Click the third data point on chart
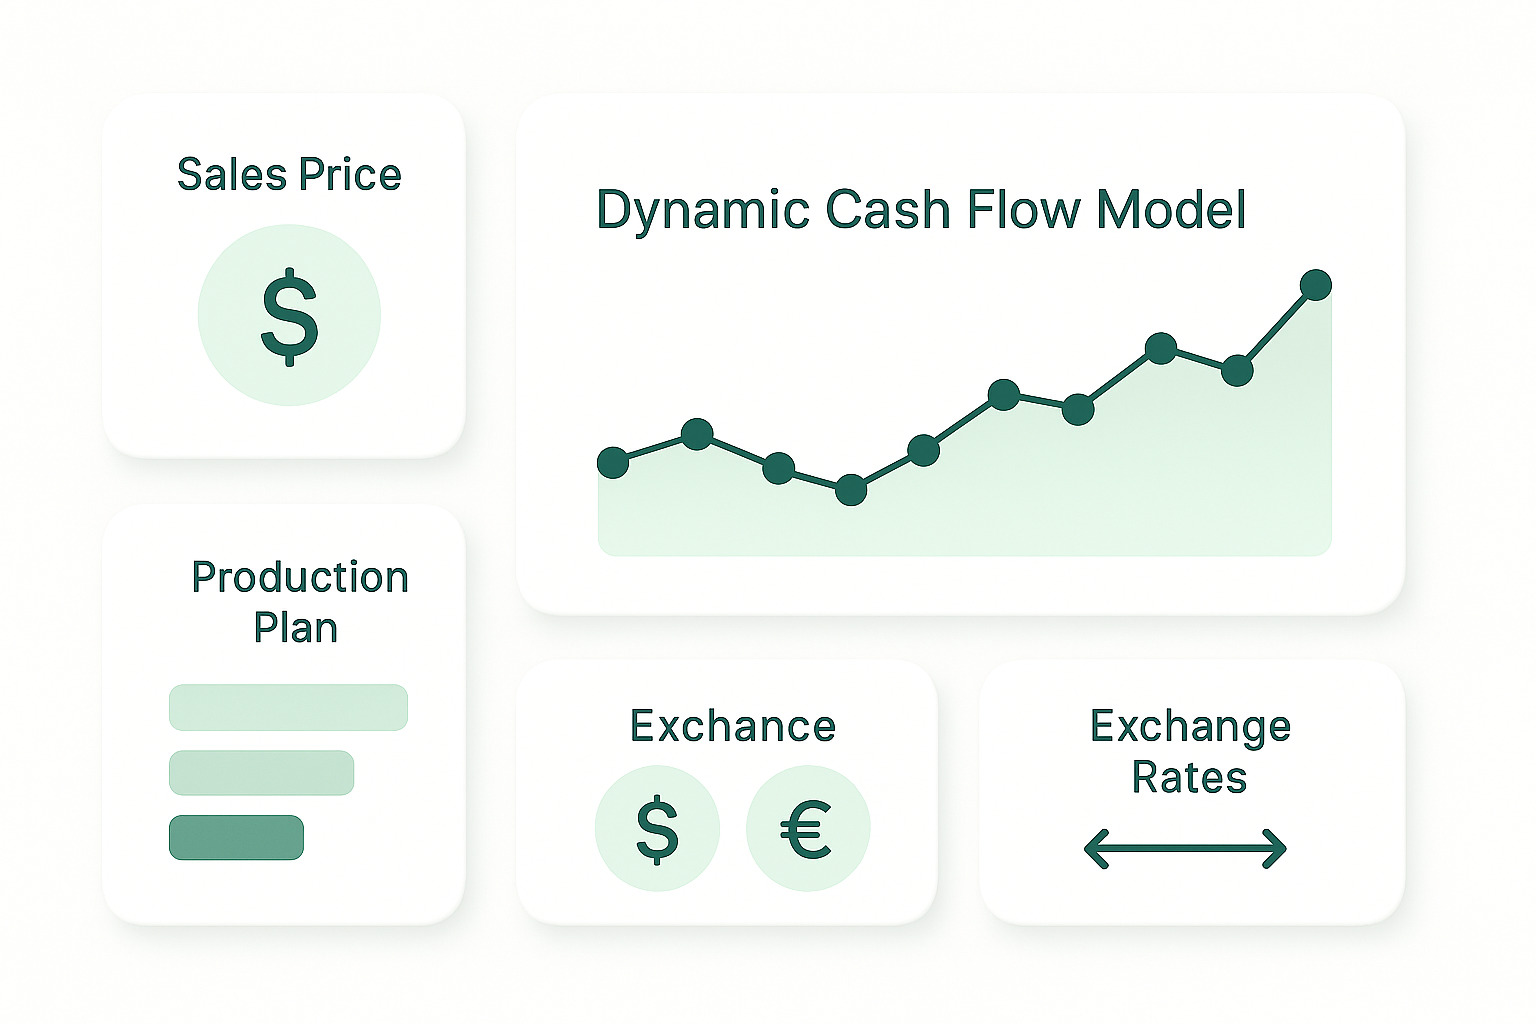 click(778, 468)
